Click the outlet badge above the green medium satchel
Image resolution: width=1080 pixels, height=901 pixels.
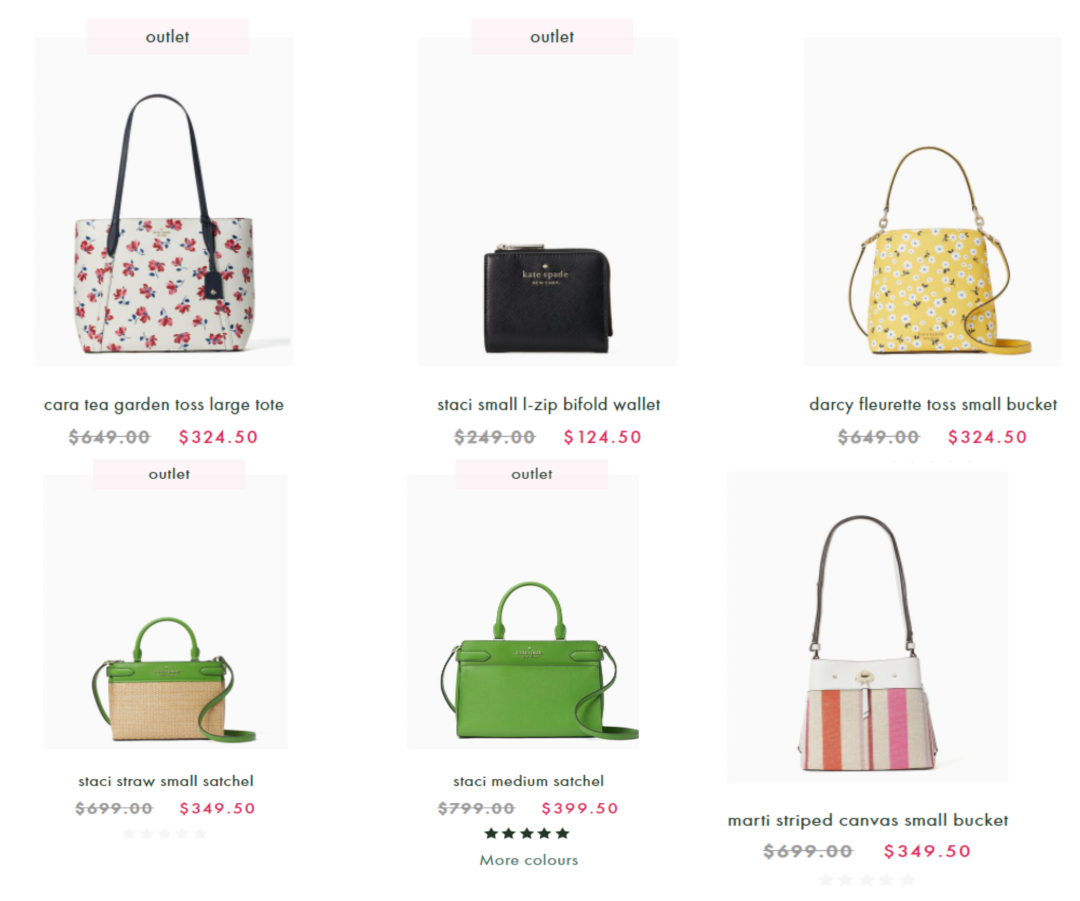coord(531,474)
